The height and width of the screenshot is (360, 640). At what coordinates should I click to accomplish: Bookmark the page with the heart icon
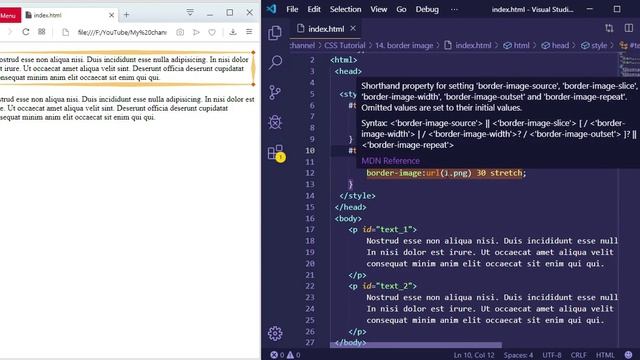212,32
